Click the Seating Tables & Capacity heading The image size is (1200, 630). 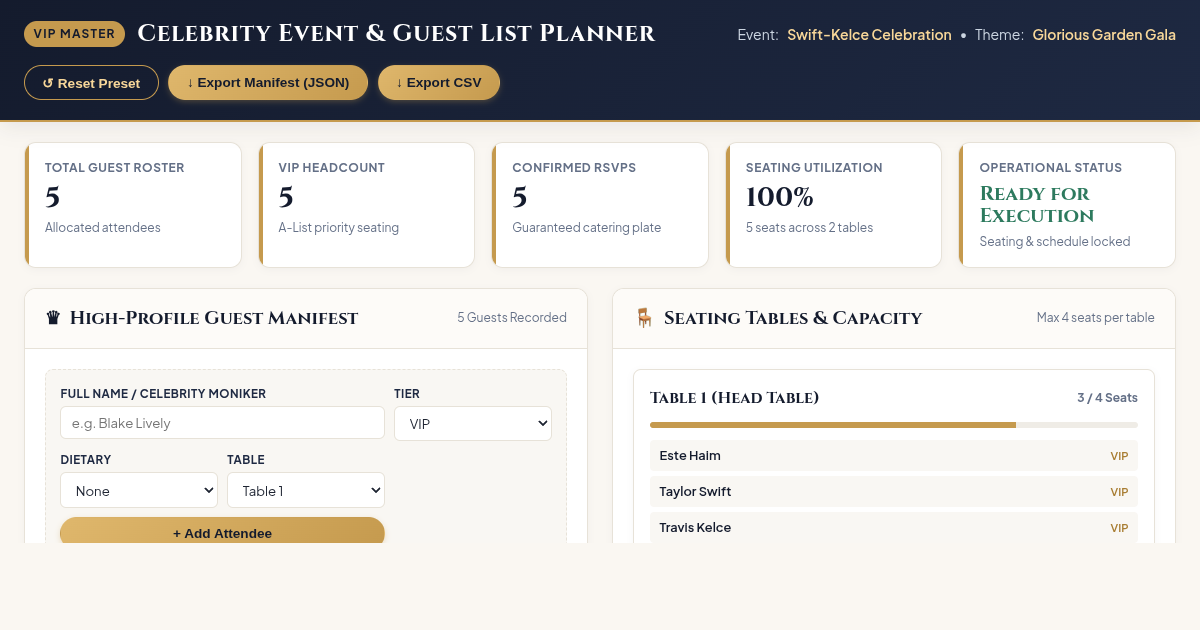[x=793, y=318]
